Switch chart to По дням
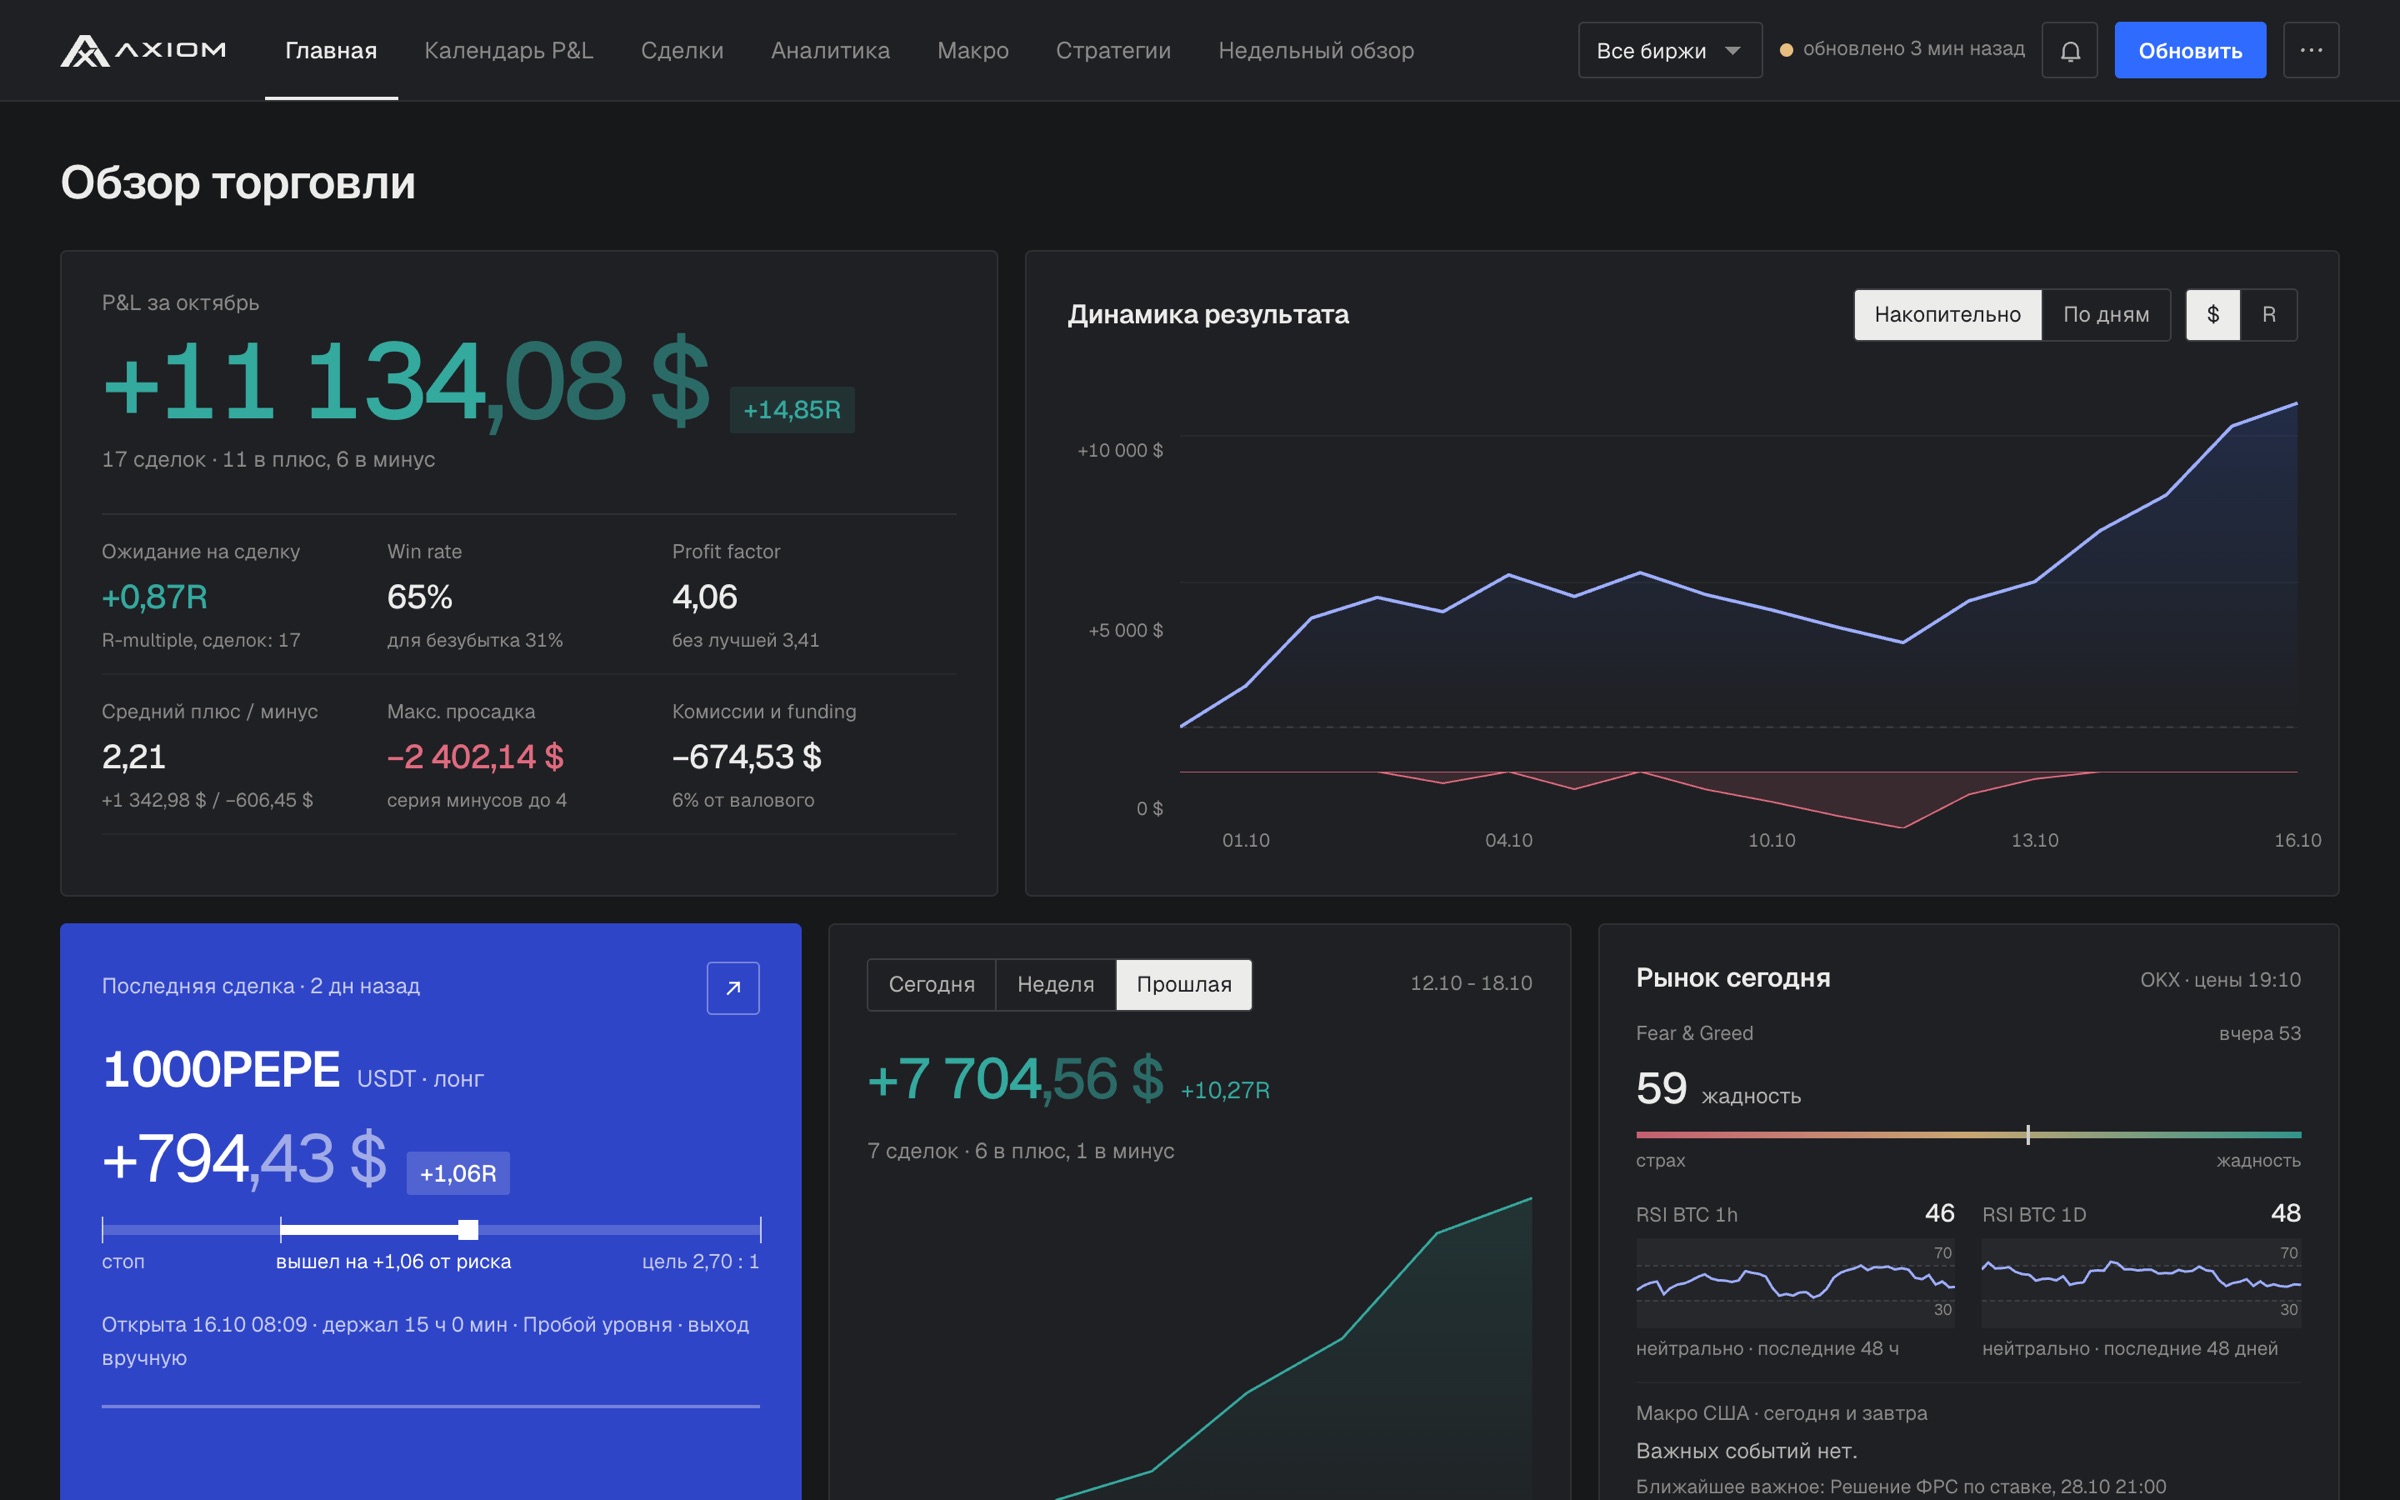The width and height of the screenshot is (2400, 1500). (2106, 315)
